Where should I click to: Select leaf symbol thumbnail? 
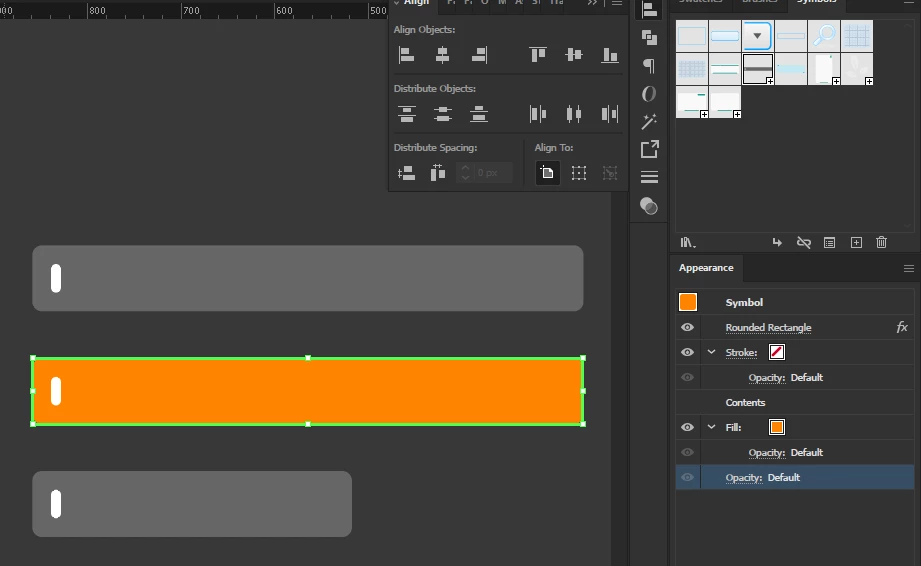coord(856,69)
